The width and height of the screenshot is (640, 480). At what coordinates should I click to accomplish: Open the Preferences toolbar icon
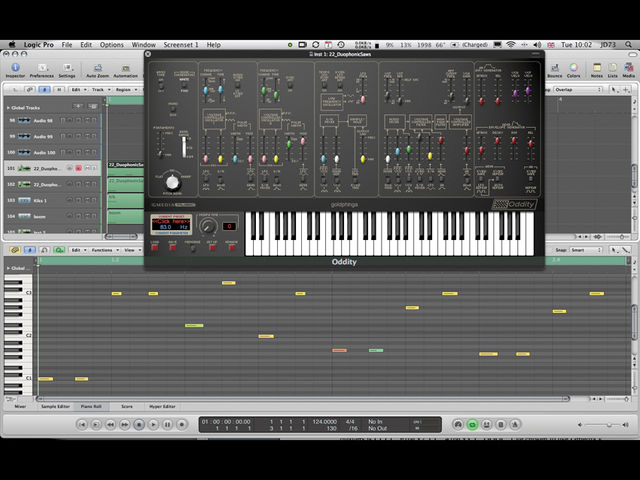point(42,70)
